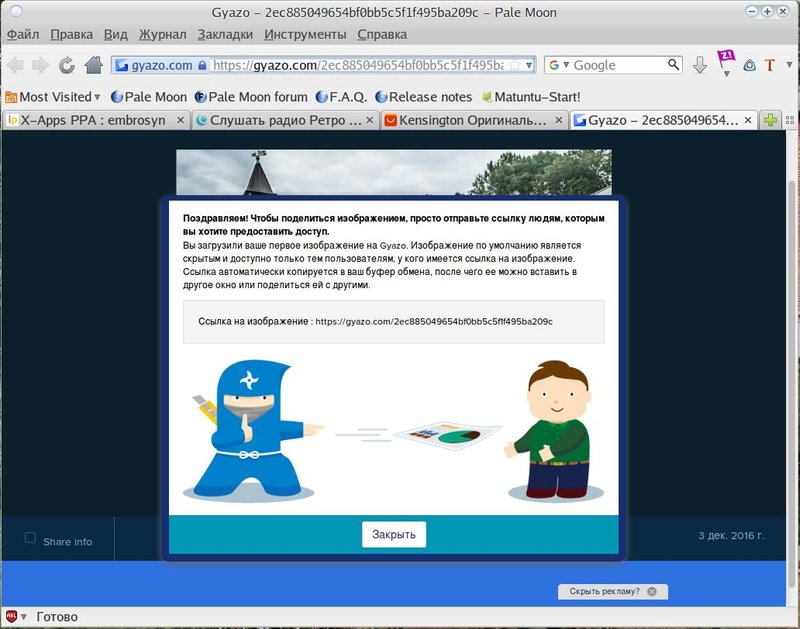Open the Закладки menu
The height and width of the screenshot is (629, 800).
tap(225, 34)
